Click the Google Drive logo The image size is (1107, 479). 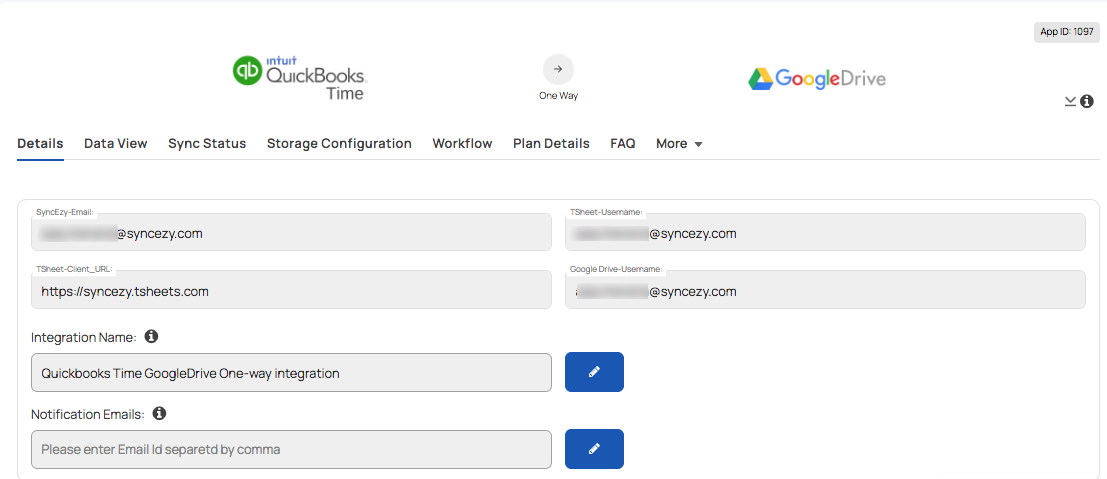click(x=817, y=78)
